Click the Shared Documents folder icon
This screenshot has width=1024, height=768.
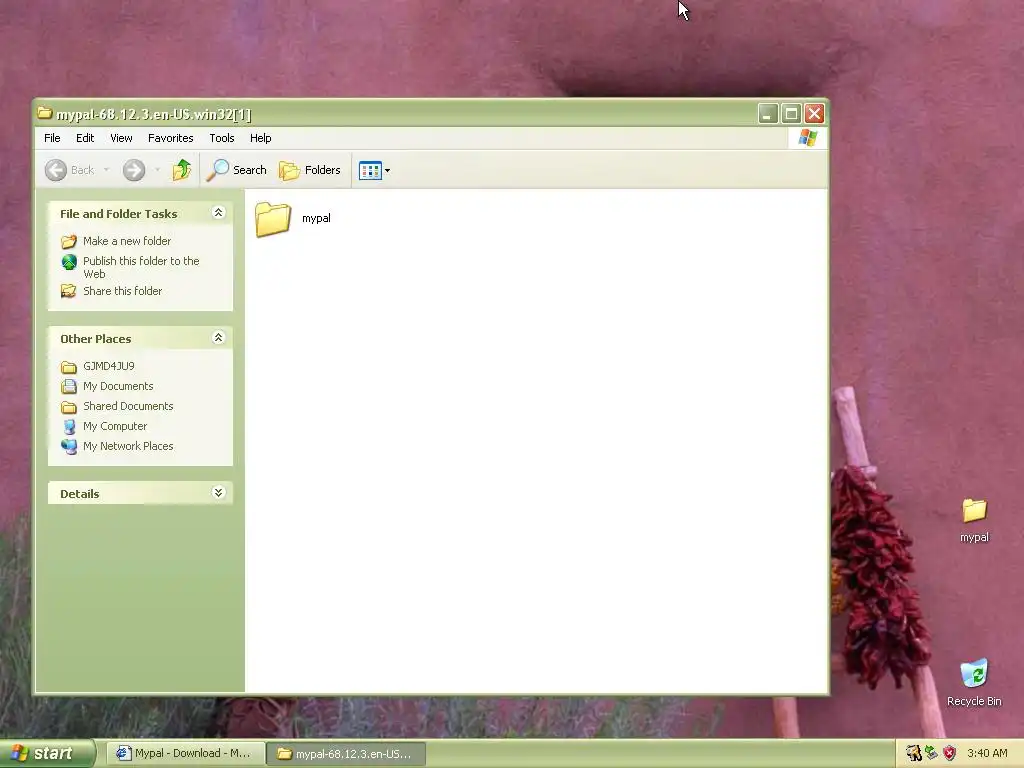[x=69, y=407]
